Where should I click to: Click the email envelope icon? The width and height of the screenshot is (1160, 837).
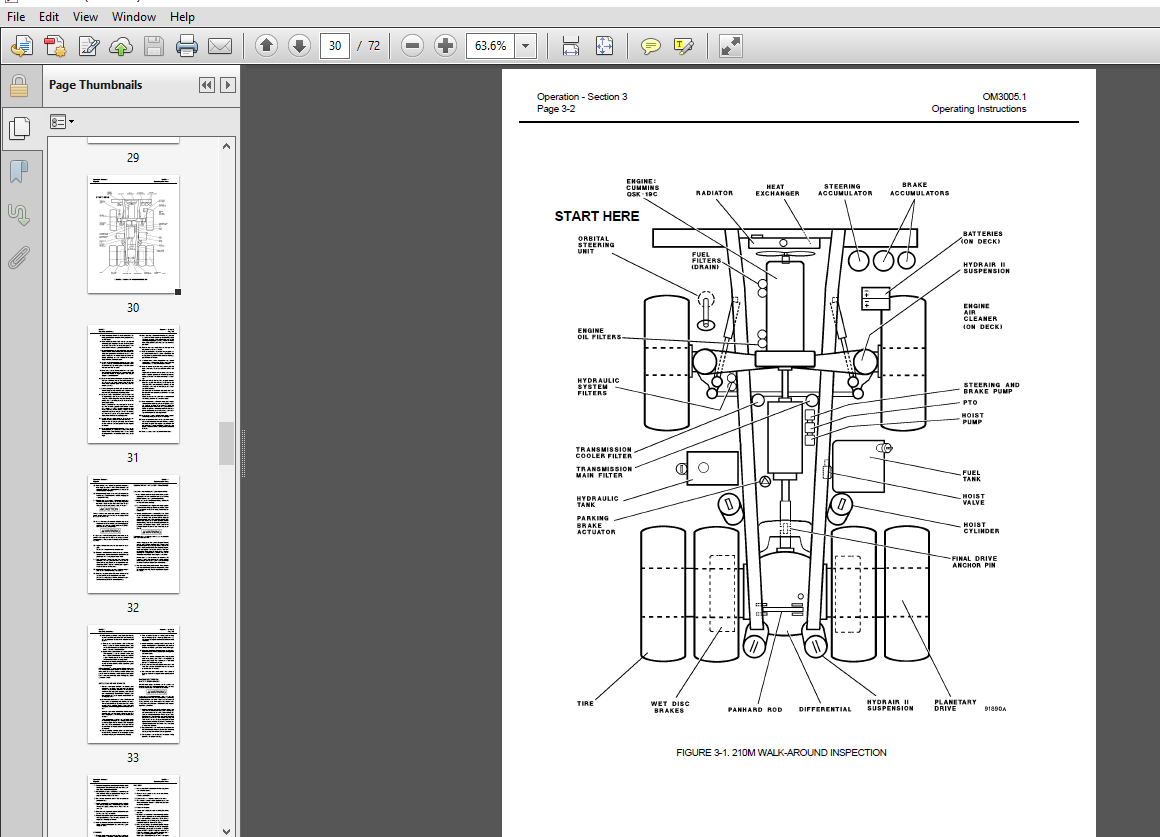click(x=220, y=46)
